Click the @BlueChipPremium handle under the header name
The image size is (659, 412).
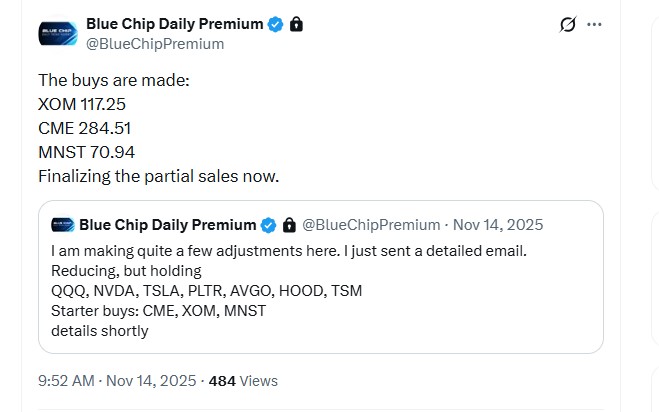click(x=155, y=44)
